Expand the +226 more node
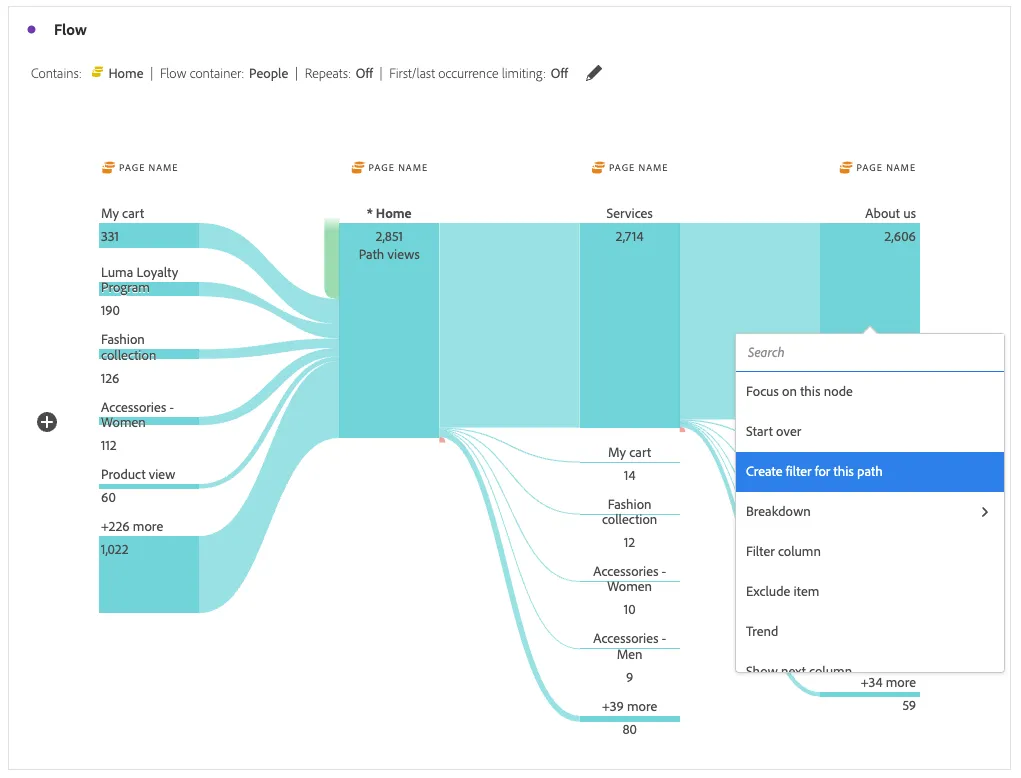This screenshot has height=778, width=1021. (x=148, y=574)
